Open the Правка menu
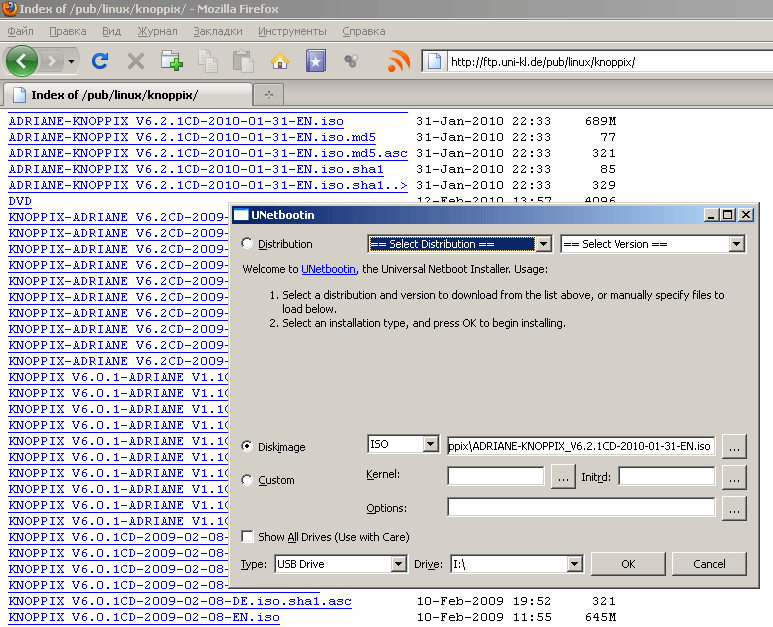Screen dimensions: 773x627 (68, 32)
